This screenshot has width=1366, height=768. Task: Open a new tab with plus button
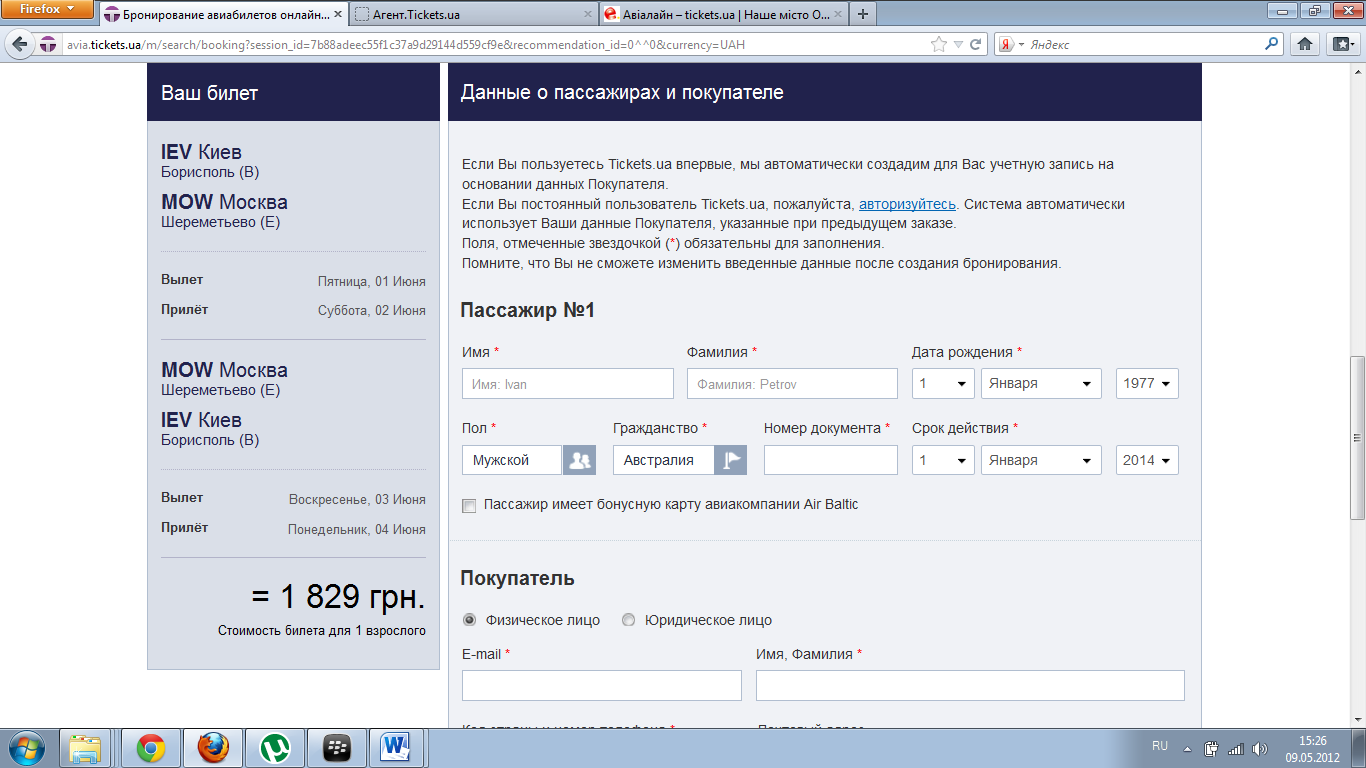pos(863,14)
